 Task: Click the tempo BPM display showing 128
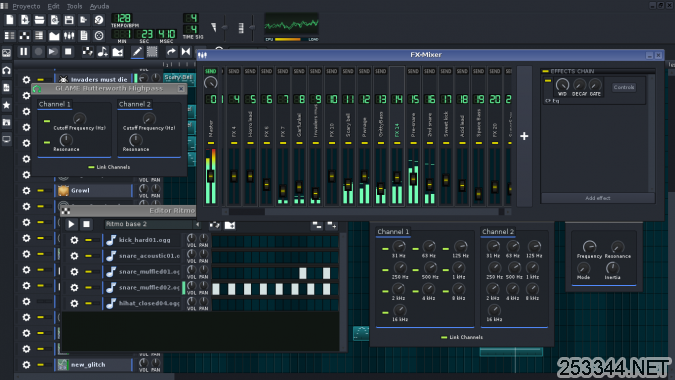click(122, 18)
